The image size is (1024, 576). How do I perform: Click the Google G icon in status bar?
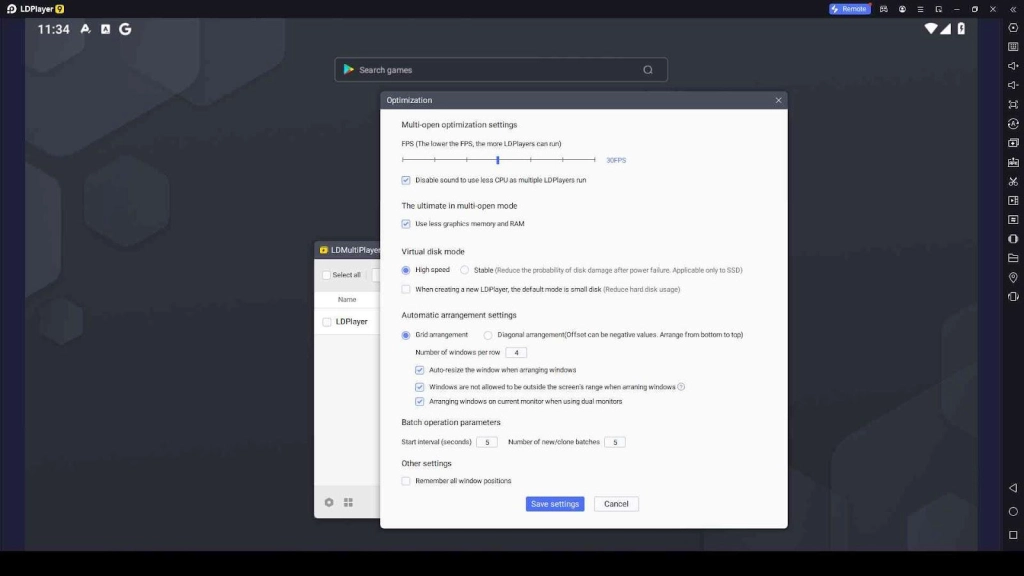point(125,29)
